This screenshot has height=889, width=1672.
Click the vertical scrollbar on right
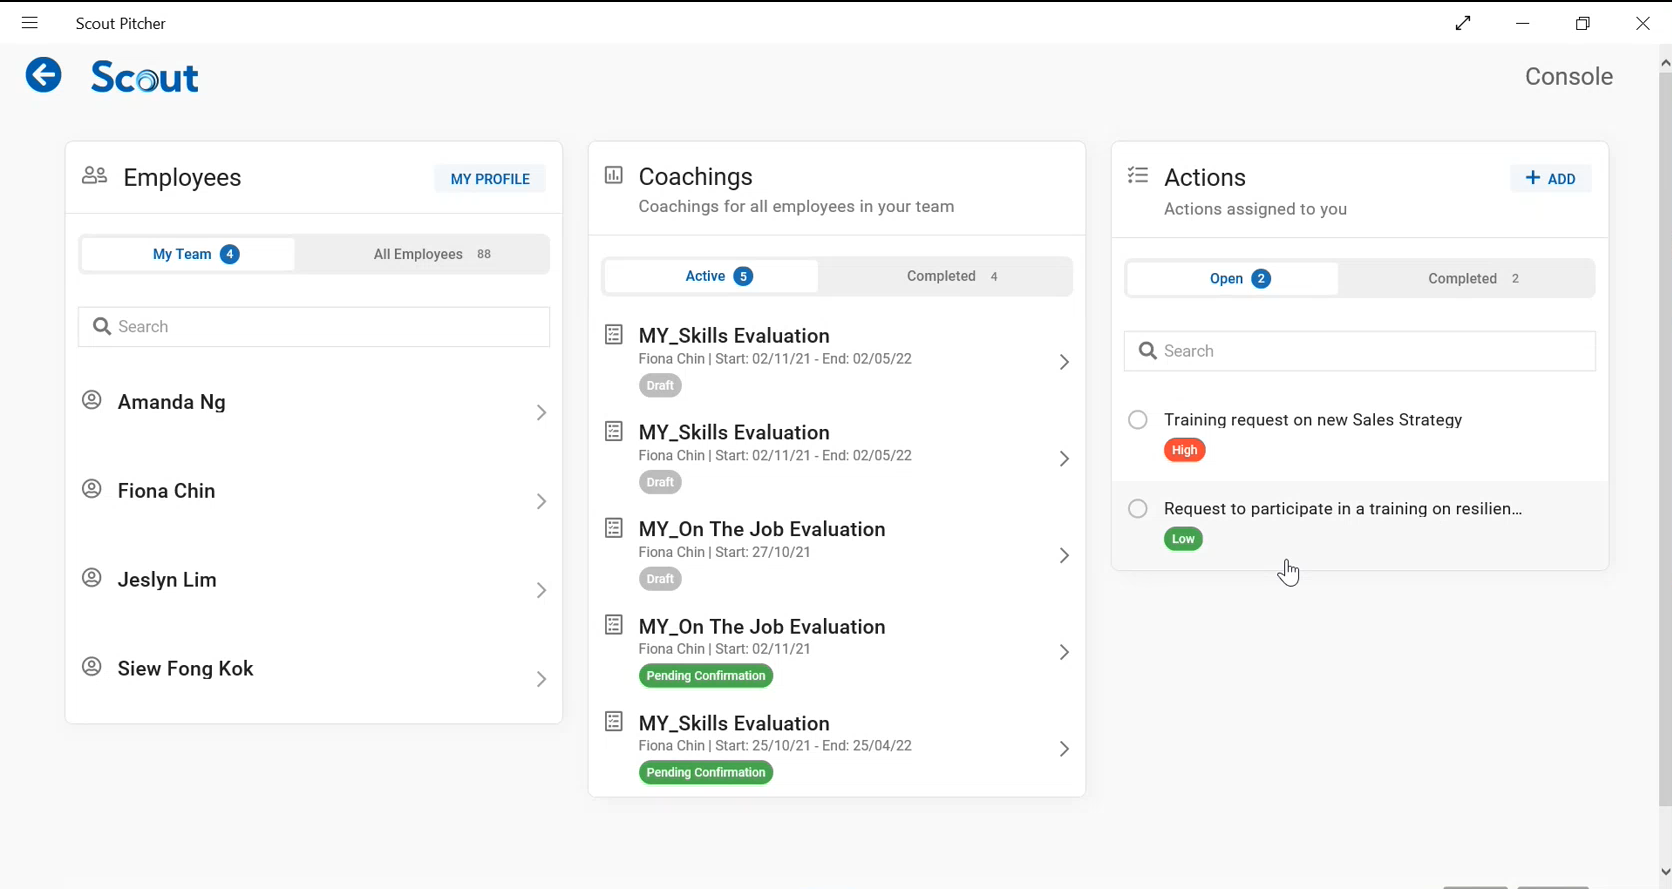[1664, 440]
